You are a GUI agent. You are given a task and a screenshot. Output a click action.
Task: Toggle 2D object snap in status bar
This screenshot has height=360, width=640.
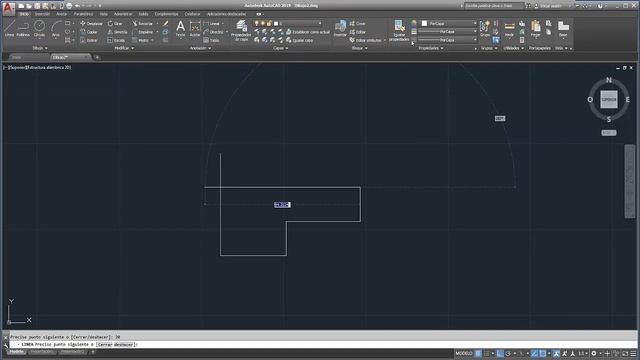pyautogui.click(x=543, y=353)
